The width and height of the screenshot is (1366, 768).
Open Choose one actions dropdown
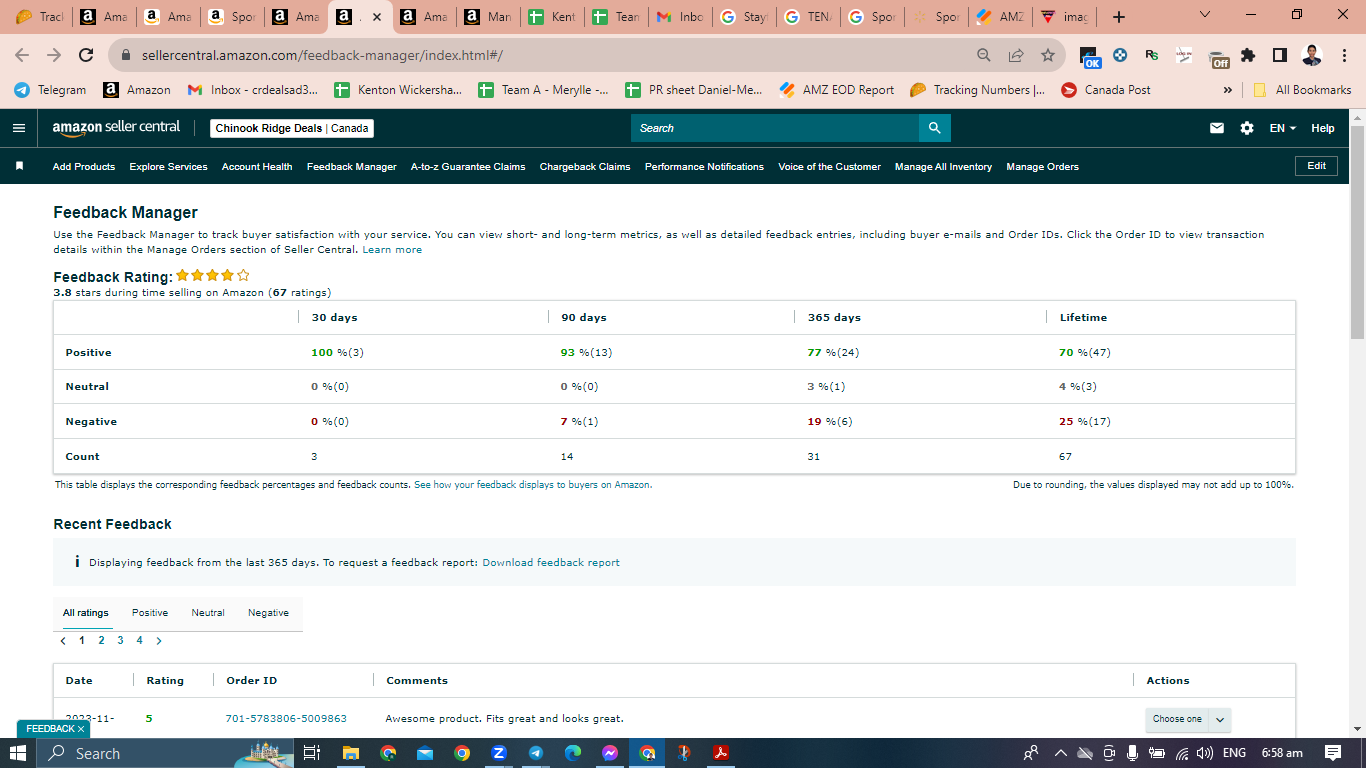(1188, 719)
